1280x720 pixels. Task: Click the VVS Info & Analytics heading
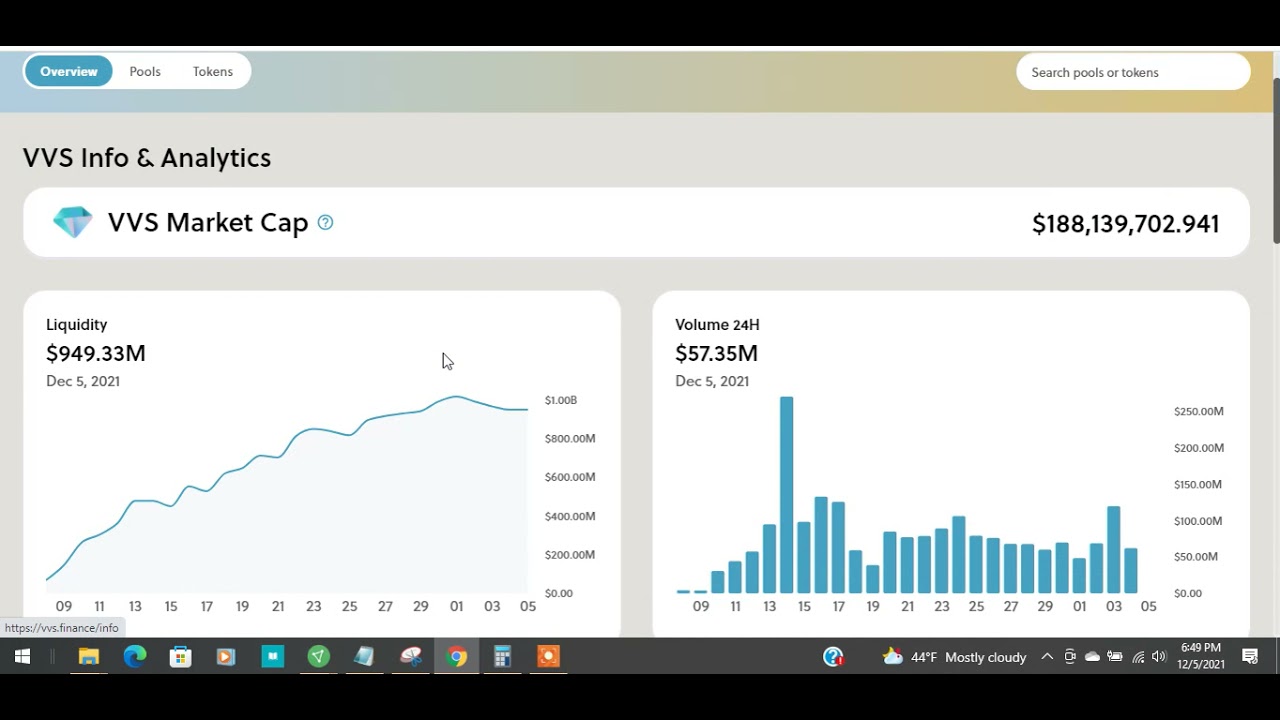147,158
